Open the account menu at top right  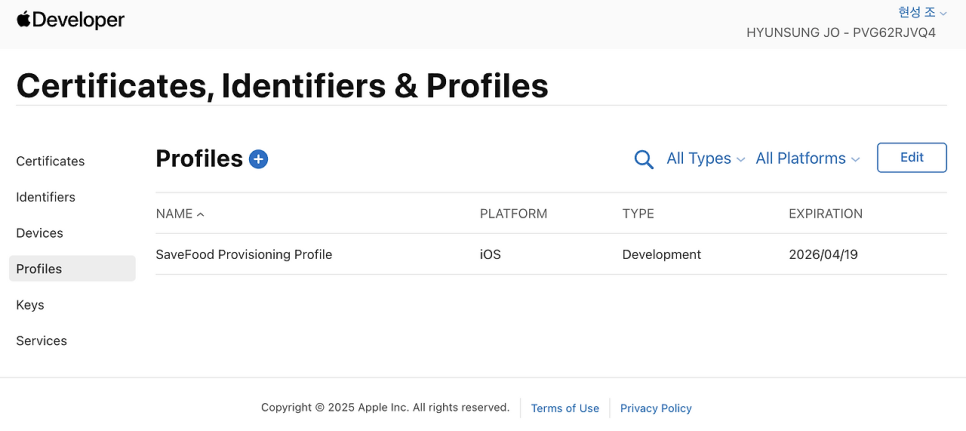click(922, 12)
